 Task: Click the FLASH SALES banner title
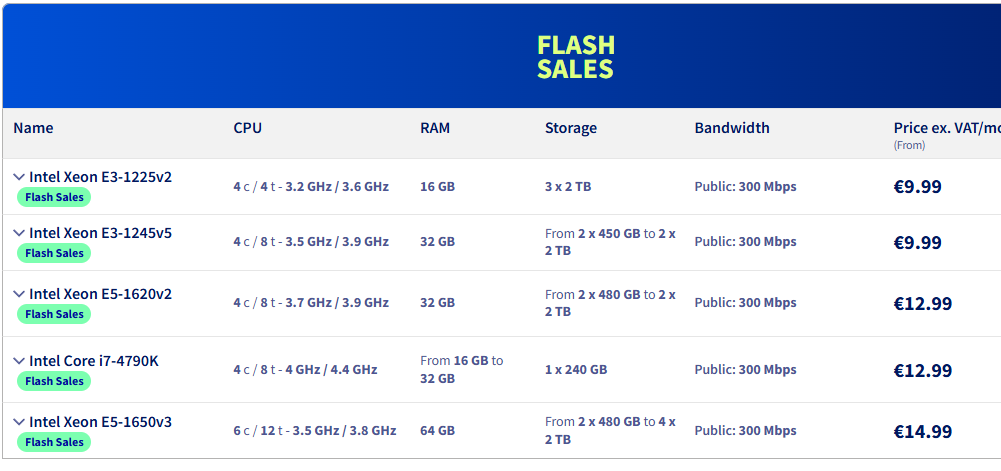576,57
